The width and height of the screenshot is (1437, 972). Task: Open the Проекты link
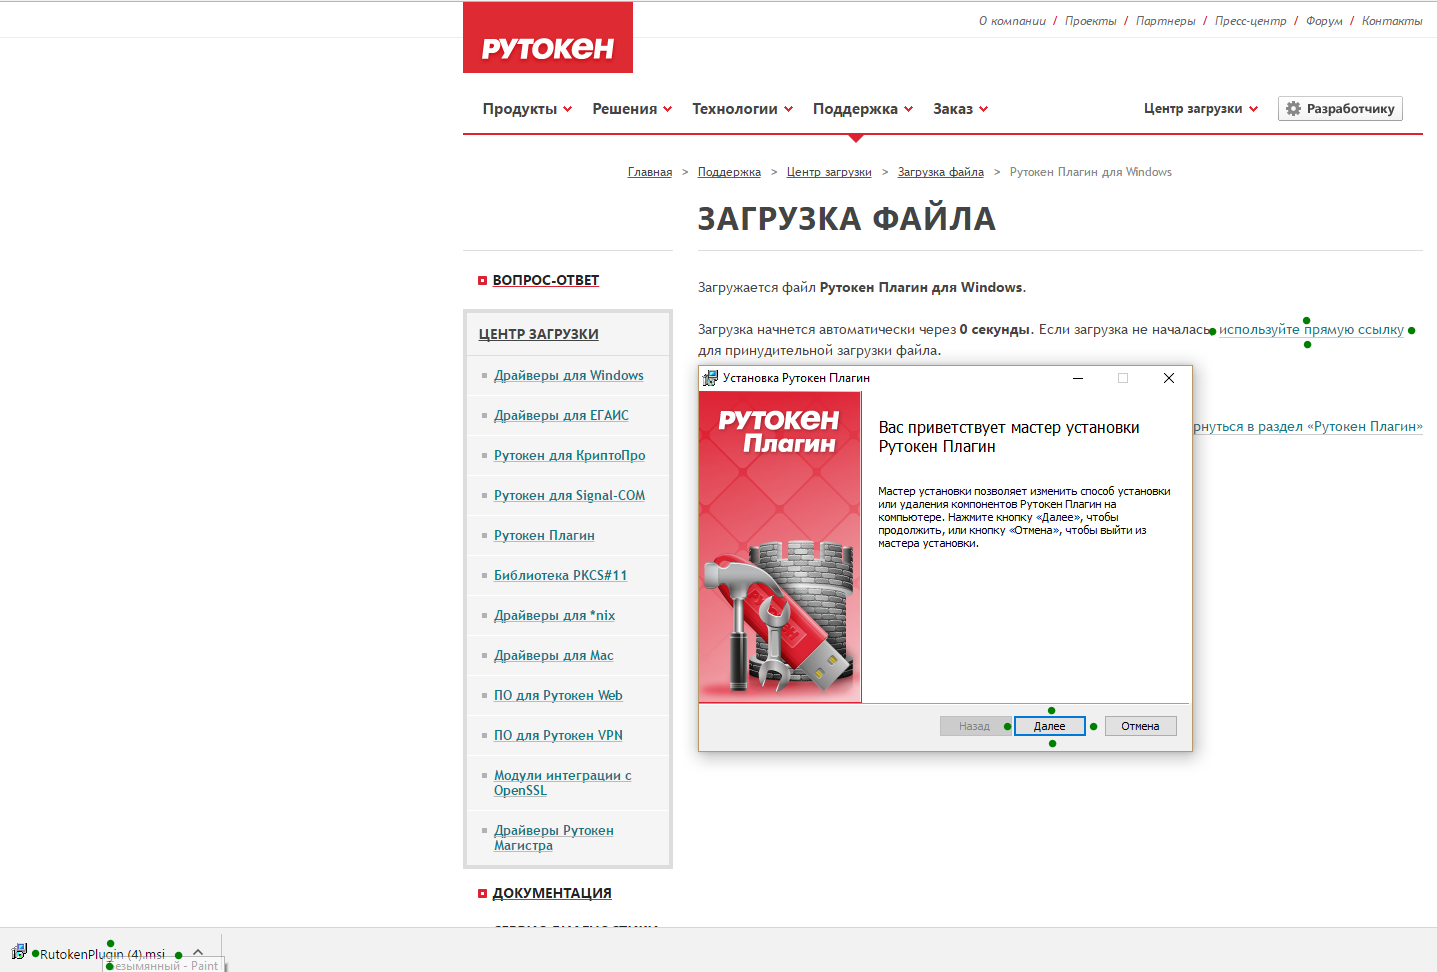pos(1090,21)
